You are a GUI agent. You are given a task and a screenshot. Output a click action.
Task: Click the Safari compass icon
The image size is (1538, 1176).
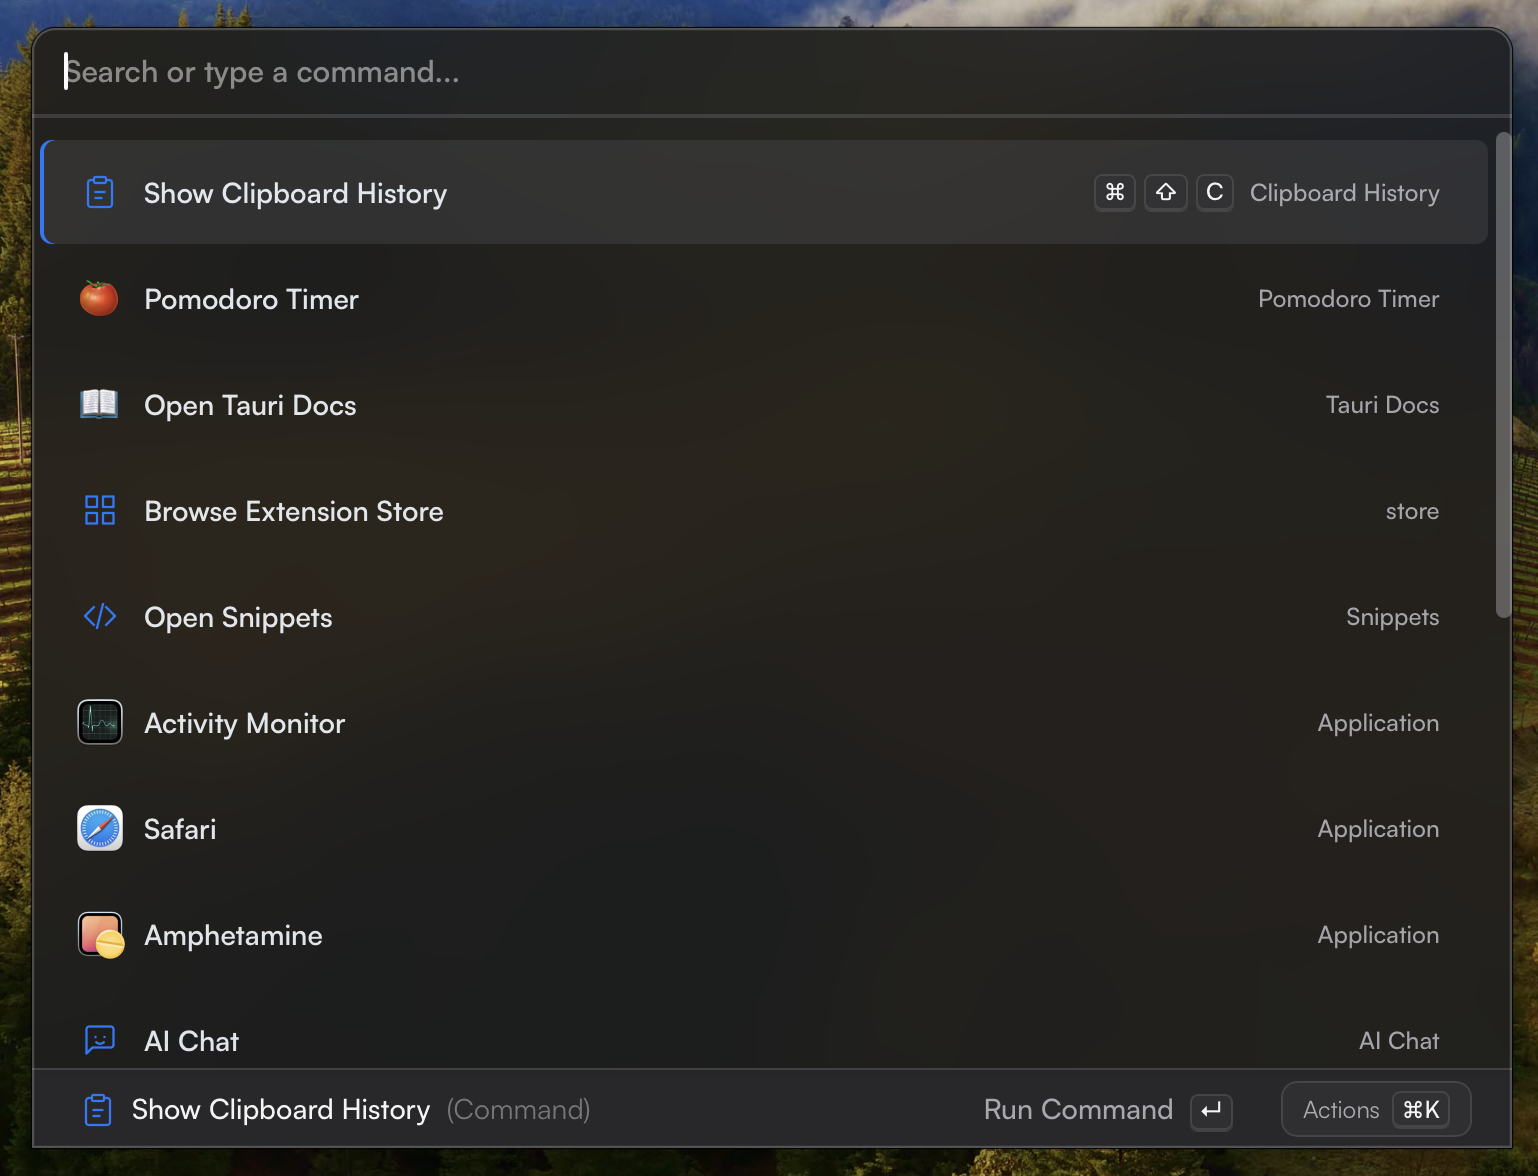[99, 828]
